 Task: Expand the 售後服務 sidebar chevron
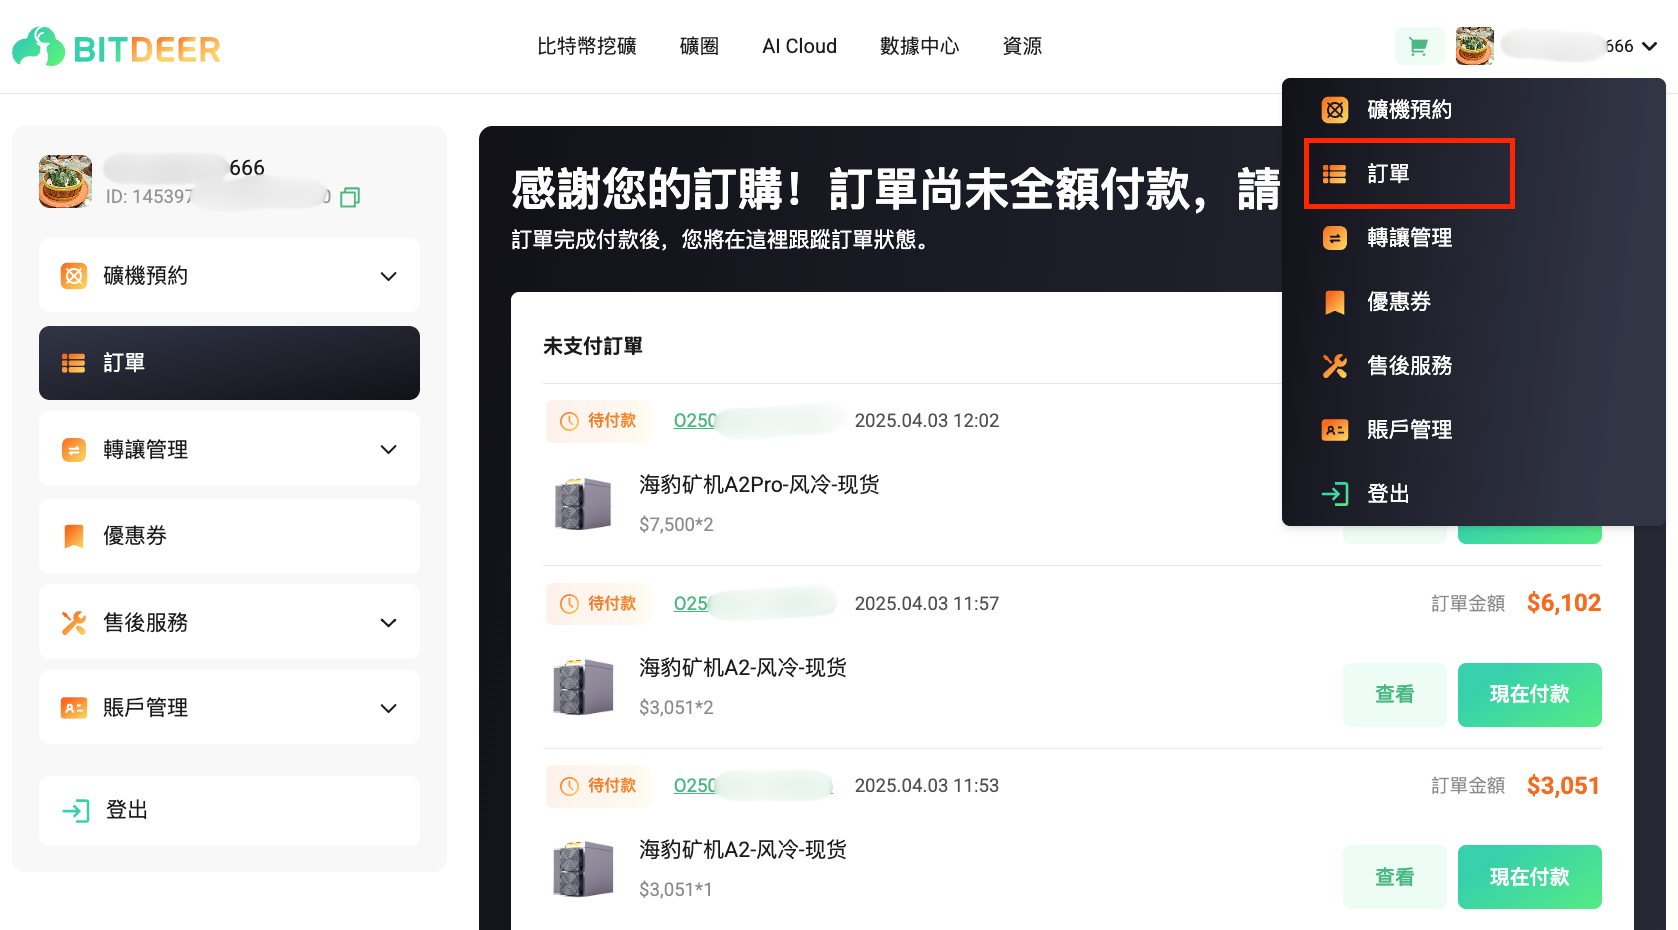pyautogui.click(x=389, y=623)
